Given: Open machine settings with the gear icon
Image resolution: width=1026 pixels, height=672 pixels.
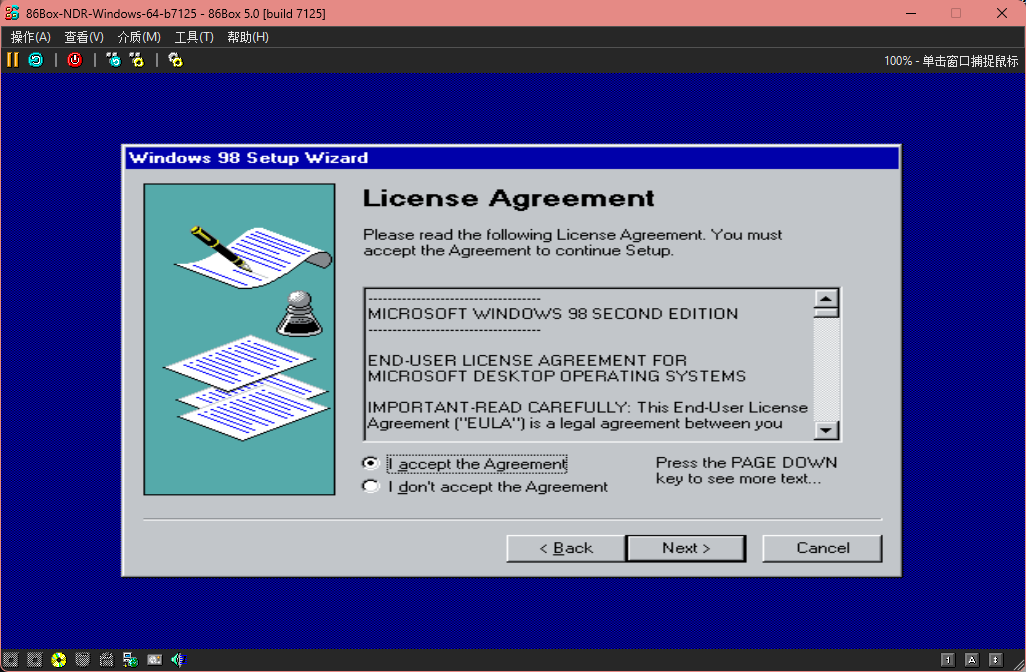Looking at the screenshot, I should coord(175,60).
